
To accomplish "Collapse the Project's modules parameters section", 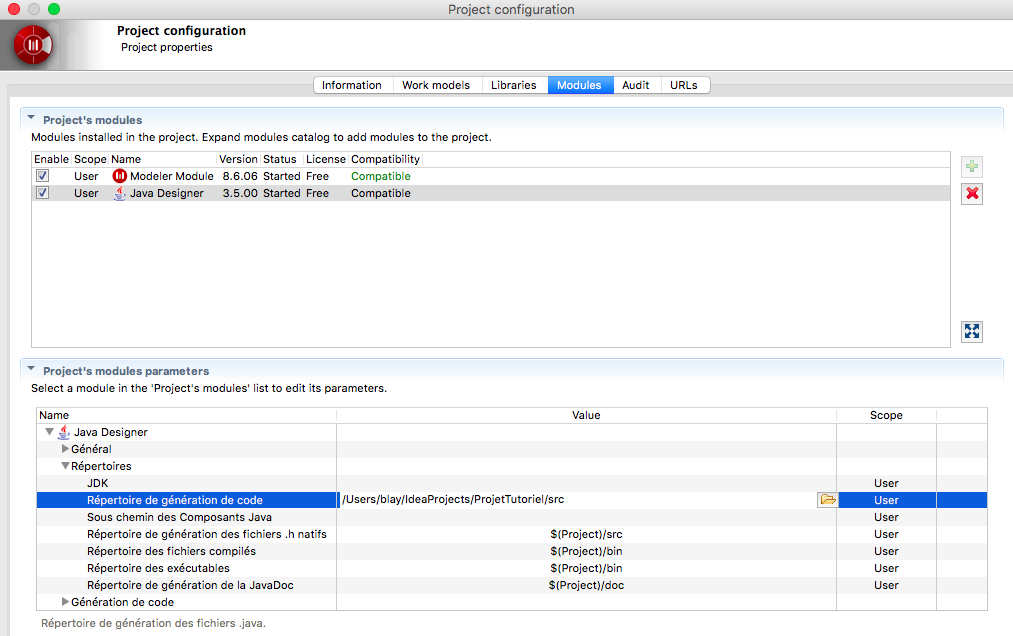I will tap(31, 370).
